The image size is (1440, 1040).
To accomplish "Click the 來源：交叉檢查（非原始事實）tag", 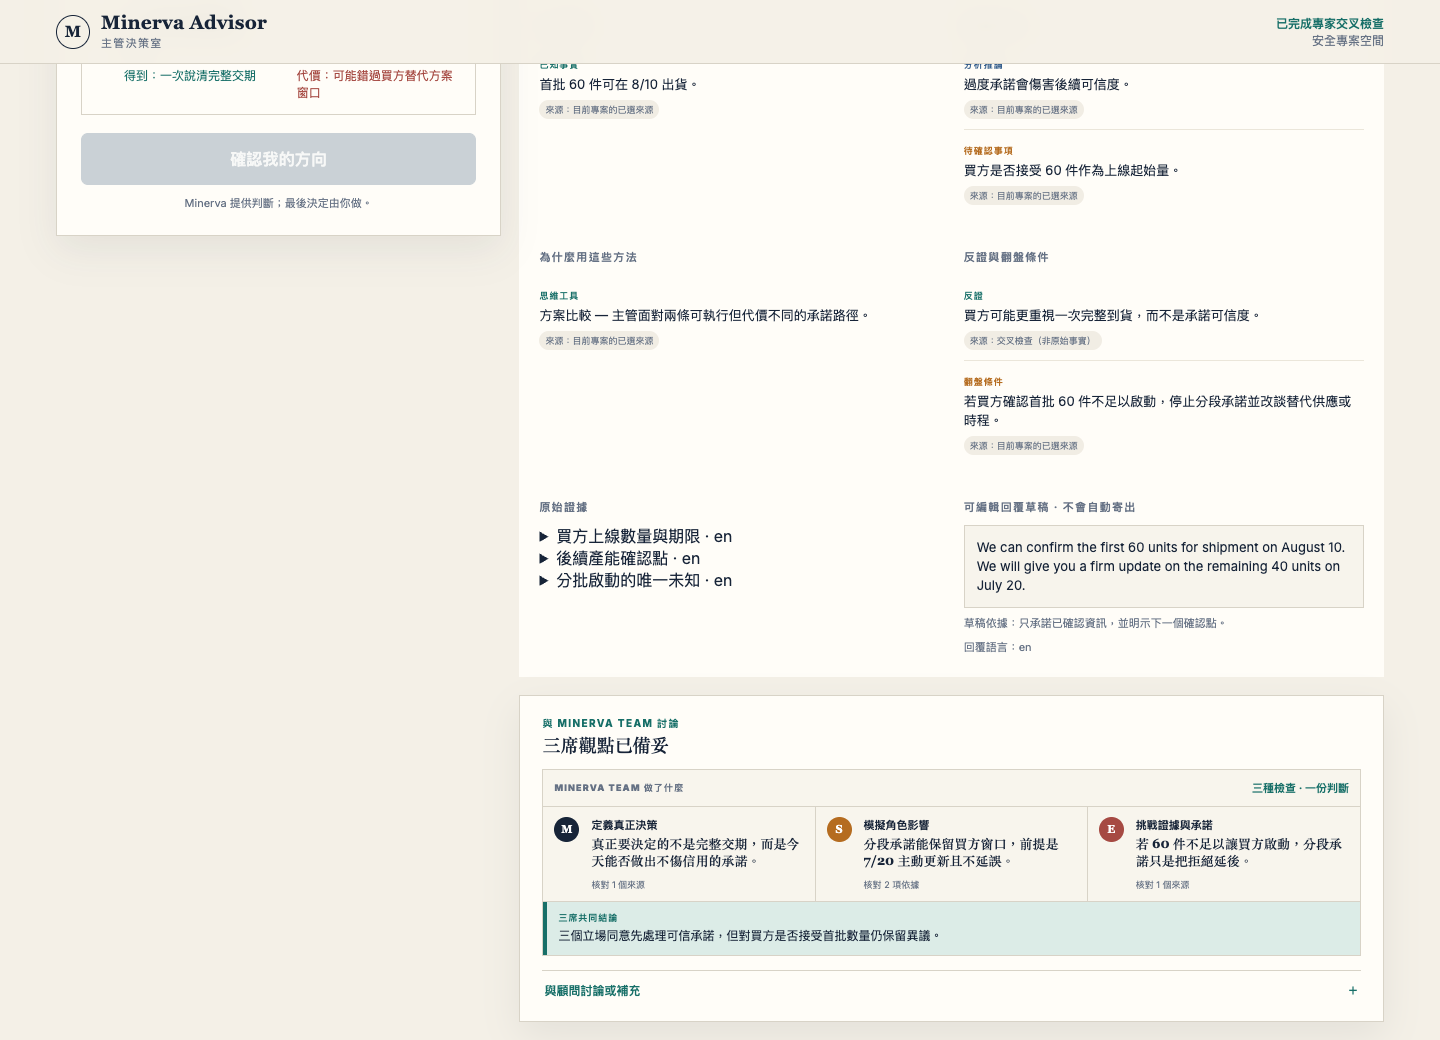I will click(x=1033, y=341).
